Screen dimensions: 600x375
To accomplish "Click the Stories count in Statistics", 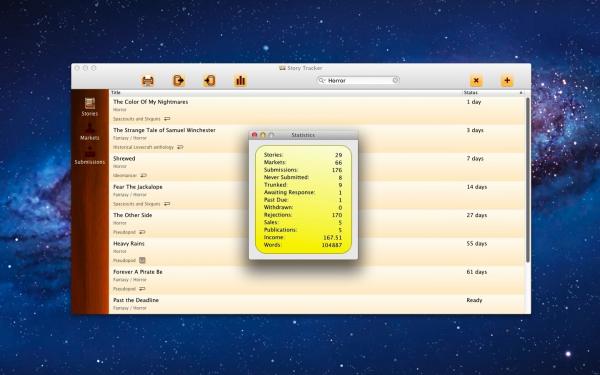I will click(x=338, y=155).
